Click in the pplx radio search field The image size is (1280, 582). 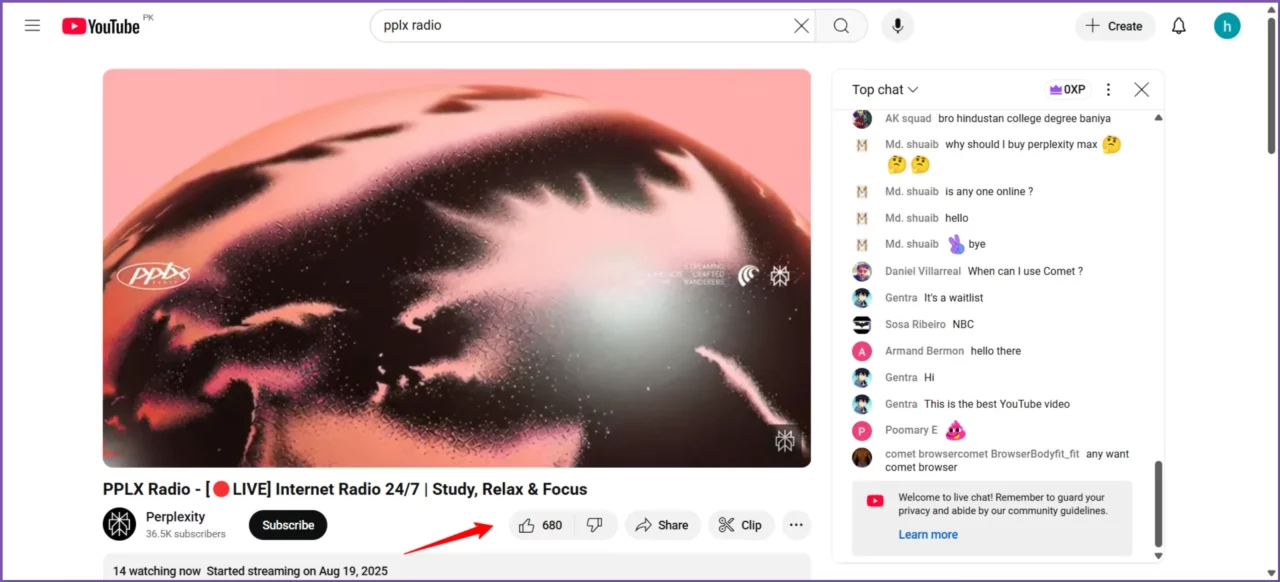580,26
